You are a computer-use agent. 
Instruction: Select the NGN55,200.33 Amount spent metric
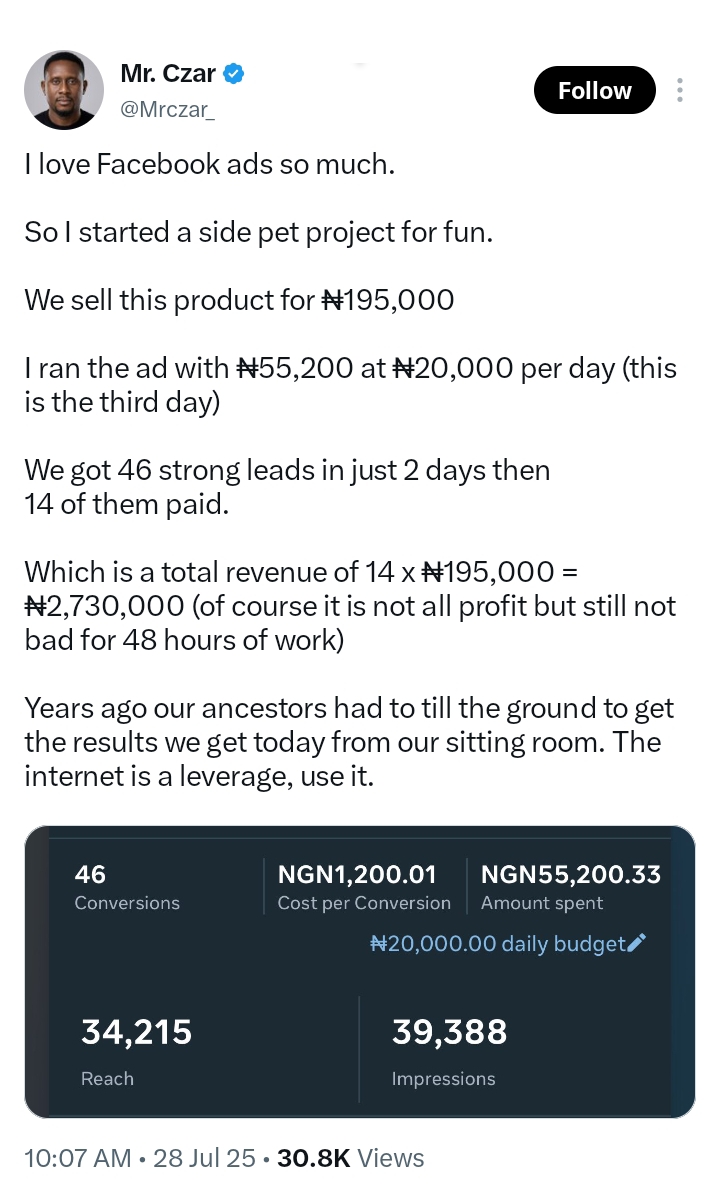pyautogui.click(x=571, y=886)
